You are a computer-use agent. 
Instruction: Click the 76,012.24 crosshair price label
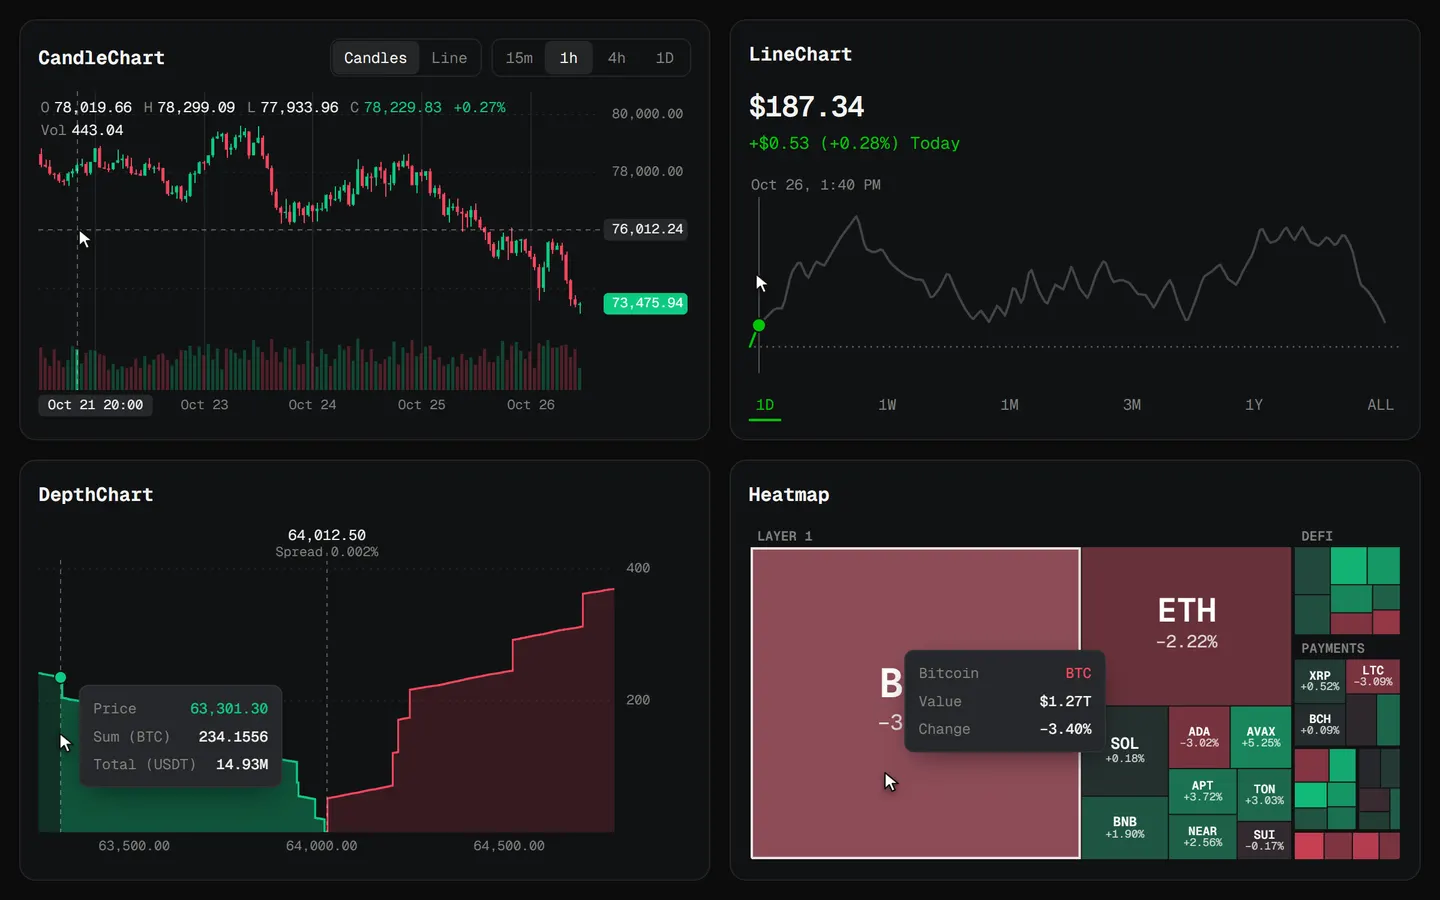646,229
